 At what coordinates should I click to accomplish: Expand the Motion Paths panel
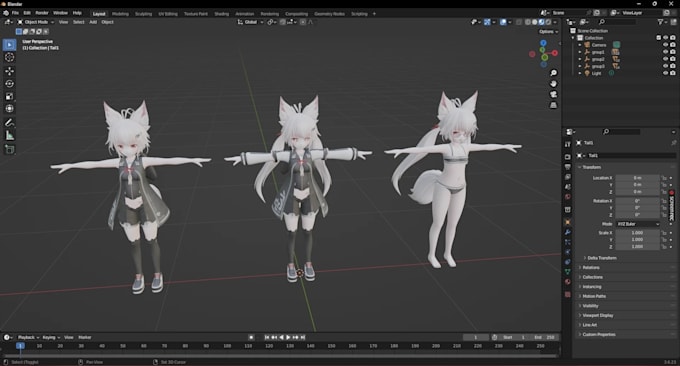click(594, 296)
